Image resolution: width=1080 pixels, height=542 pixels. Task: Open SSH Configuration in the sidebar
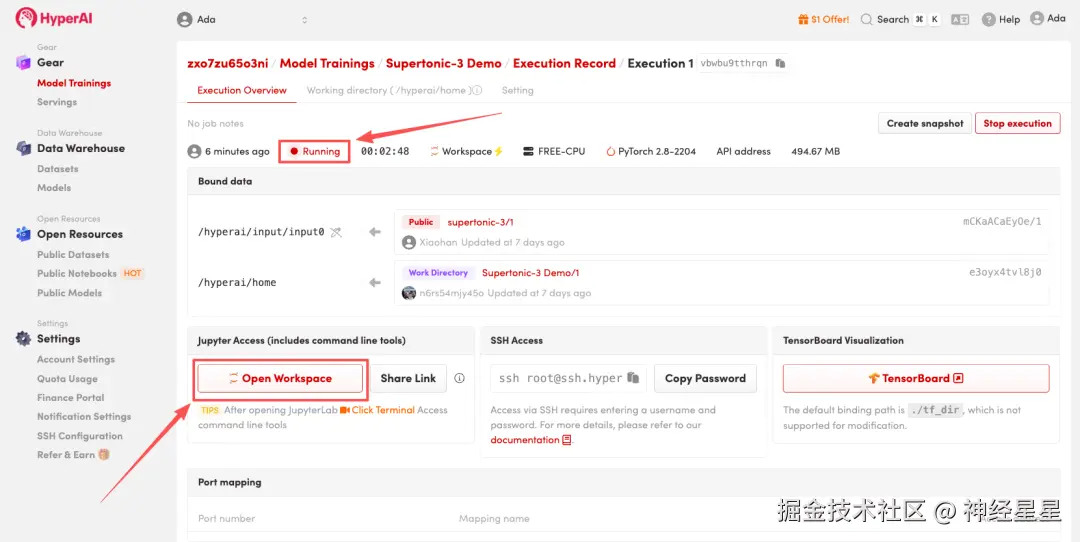[80, 436]
